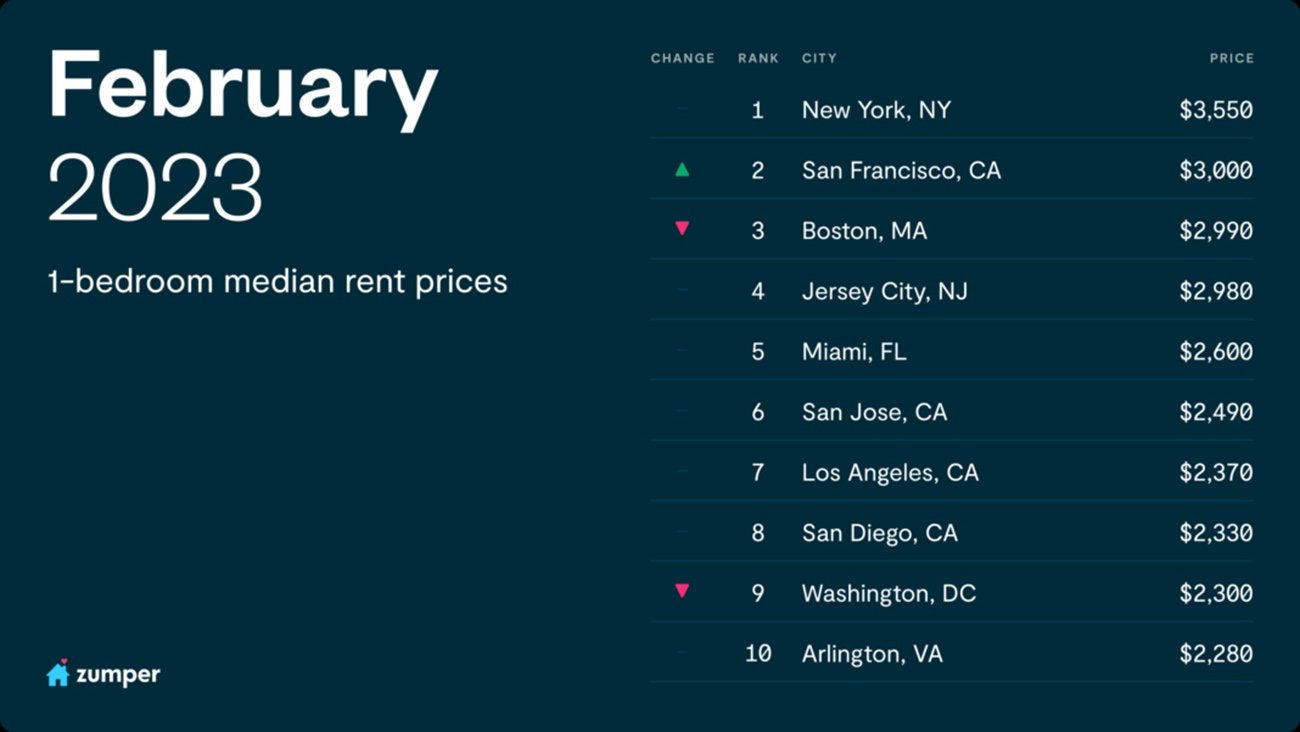Click green up arrow beside San Francisco
Image resolution: width=1300 pixels, height=732 pixels.
(x=682, y=170)
